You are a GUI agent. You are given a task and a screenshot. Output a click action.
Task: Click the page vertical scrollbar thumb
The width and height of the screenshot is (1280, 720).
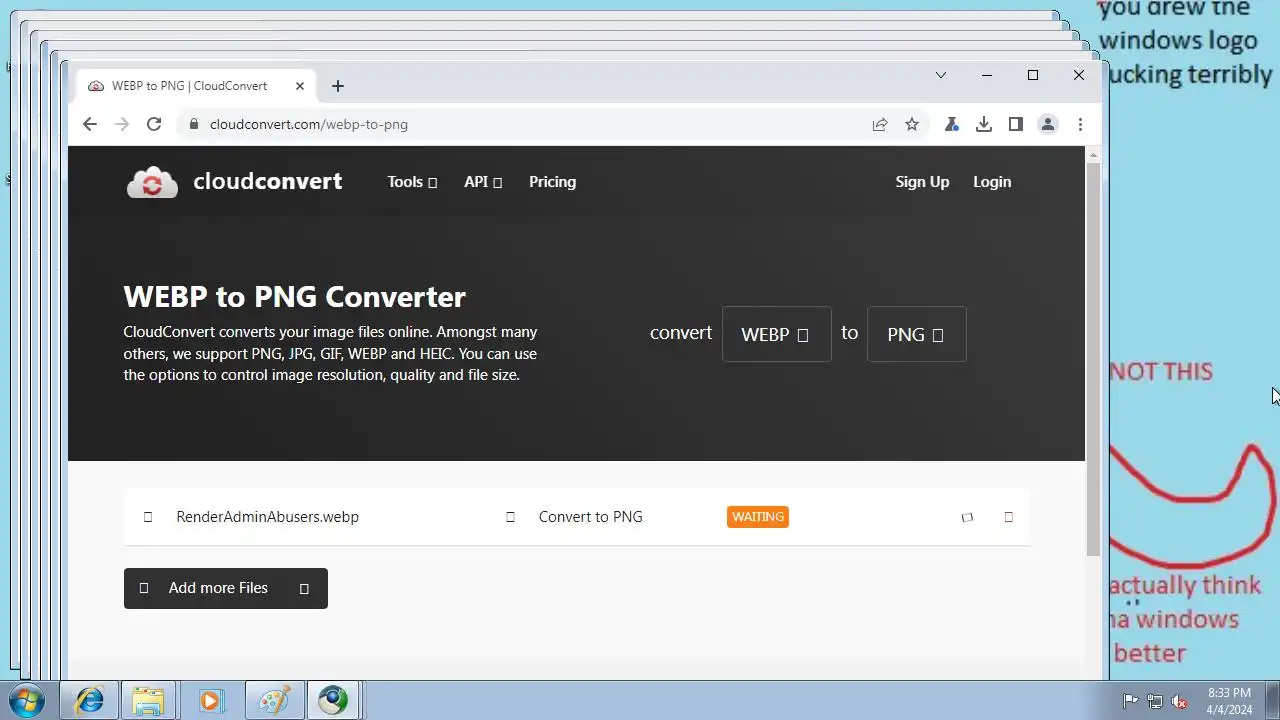pyautogui.click(x=1093, y=360)
